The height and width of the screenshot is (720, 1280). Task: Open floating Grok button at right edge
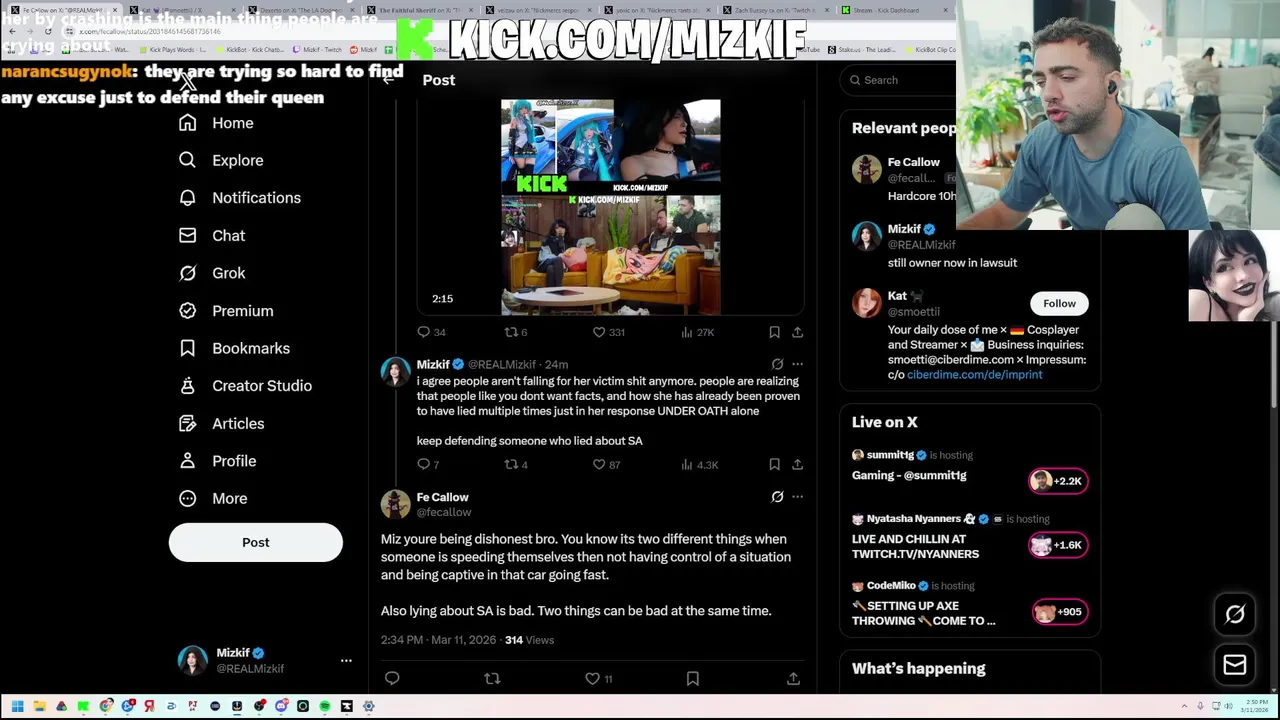click(1235, 615)
